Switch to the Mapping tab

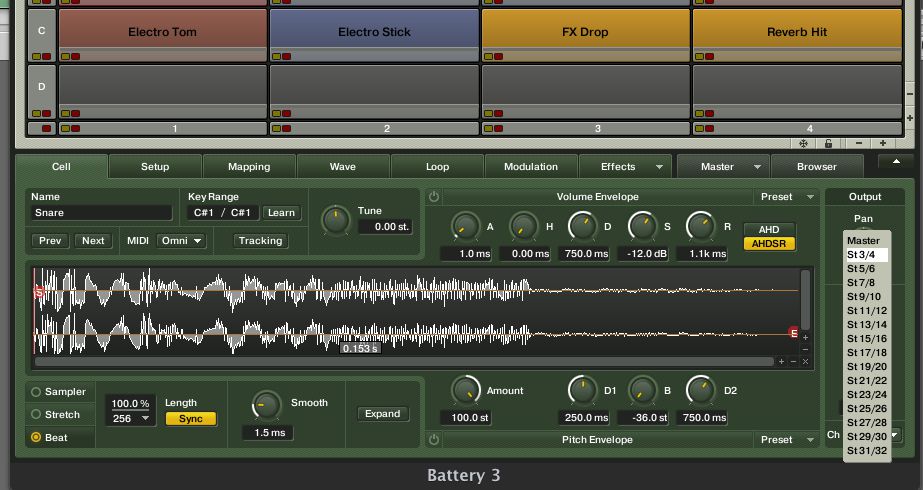tap(249, 167)
